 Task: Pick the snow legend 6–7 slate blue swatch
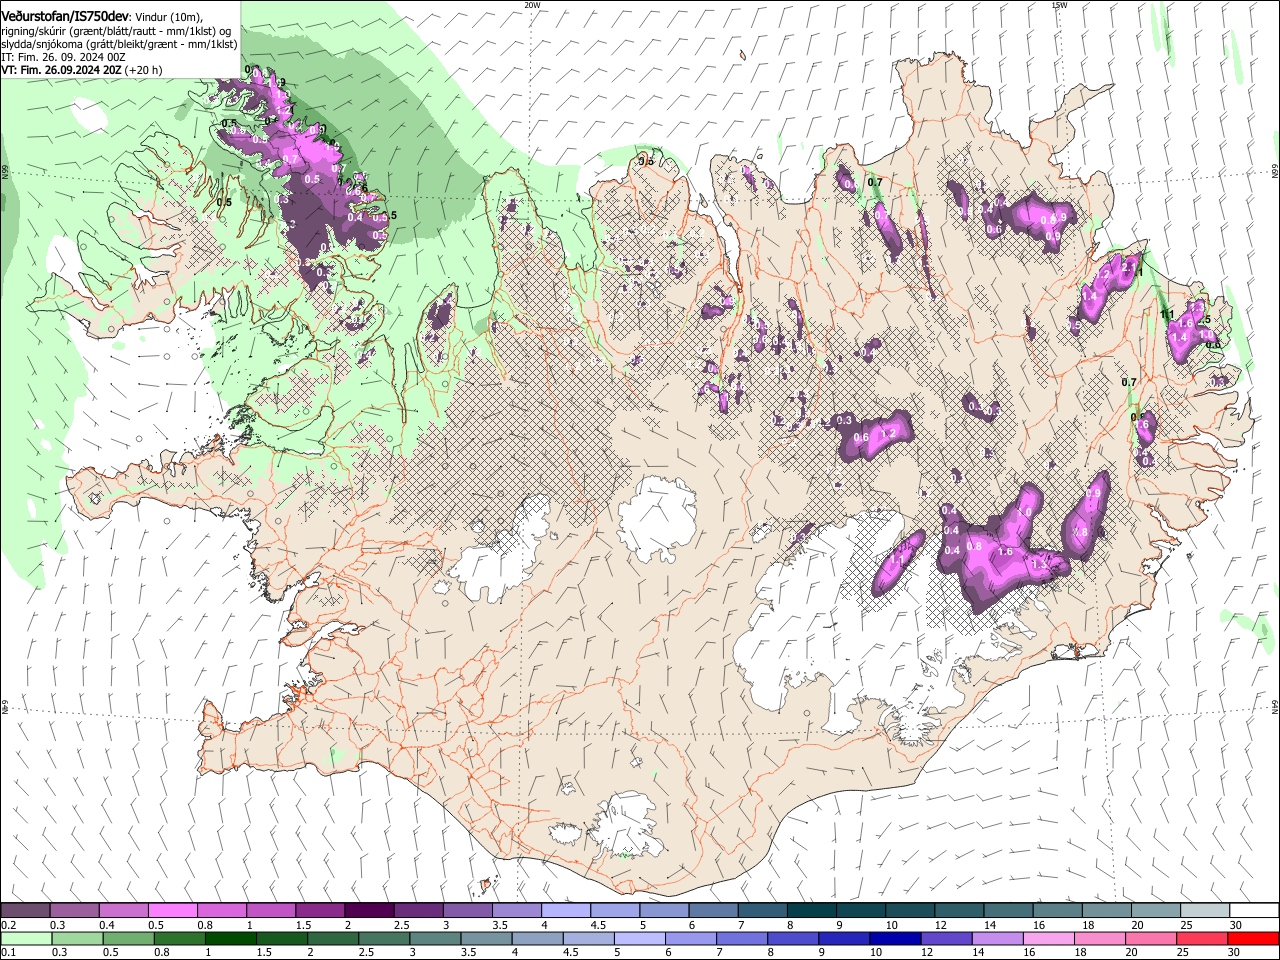click(714, 911)
